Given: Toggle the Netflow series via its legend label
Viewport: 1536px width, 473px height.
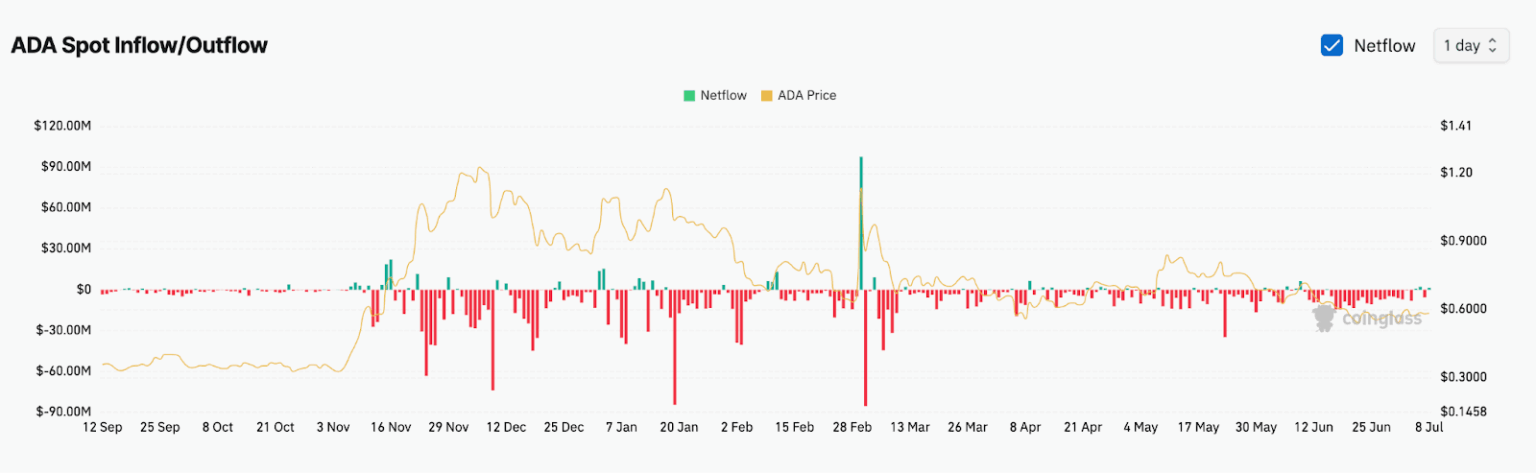Looking at the screenshot, I should 723,96.
